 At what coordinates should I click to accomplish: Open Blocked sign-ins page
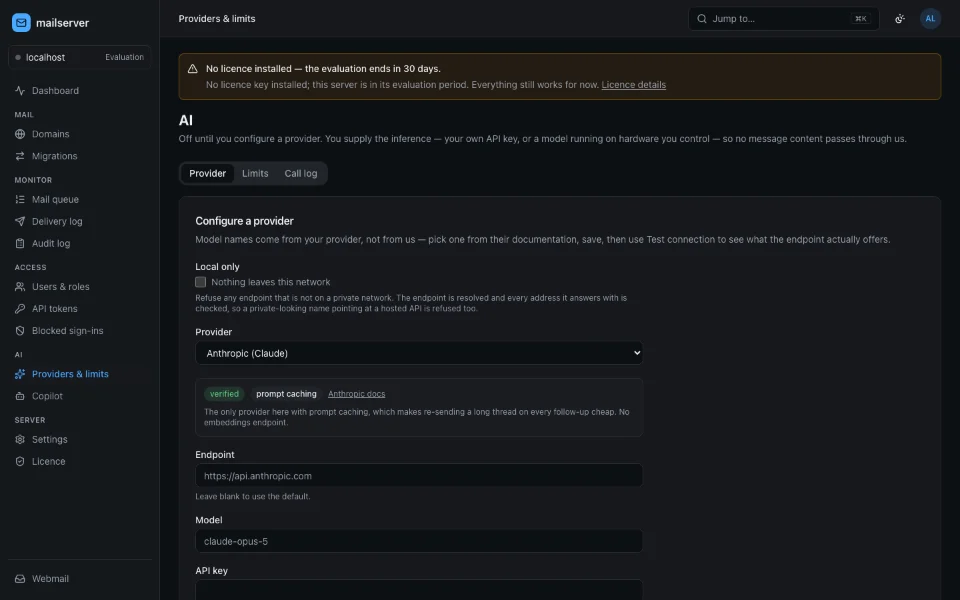pos(80,331)
